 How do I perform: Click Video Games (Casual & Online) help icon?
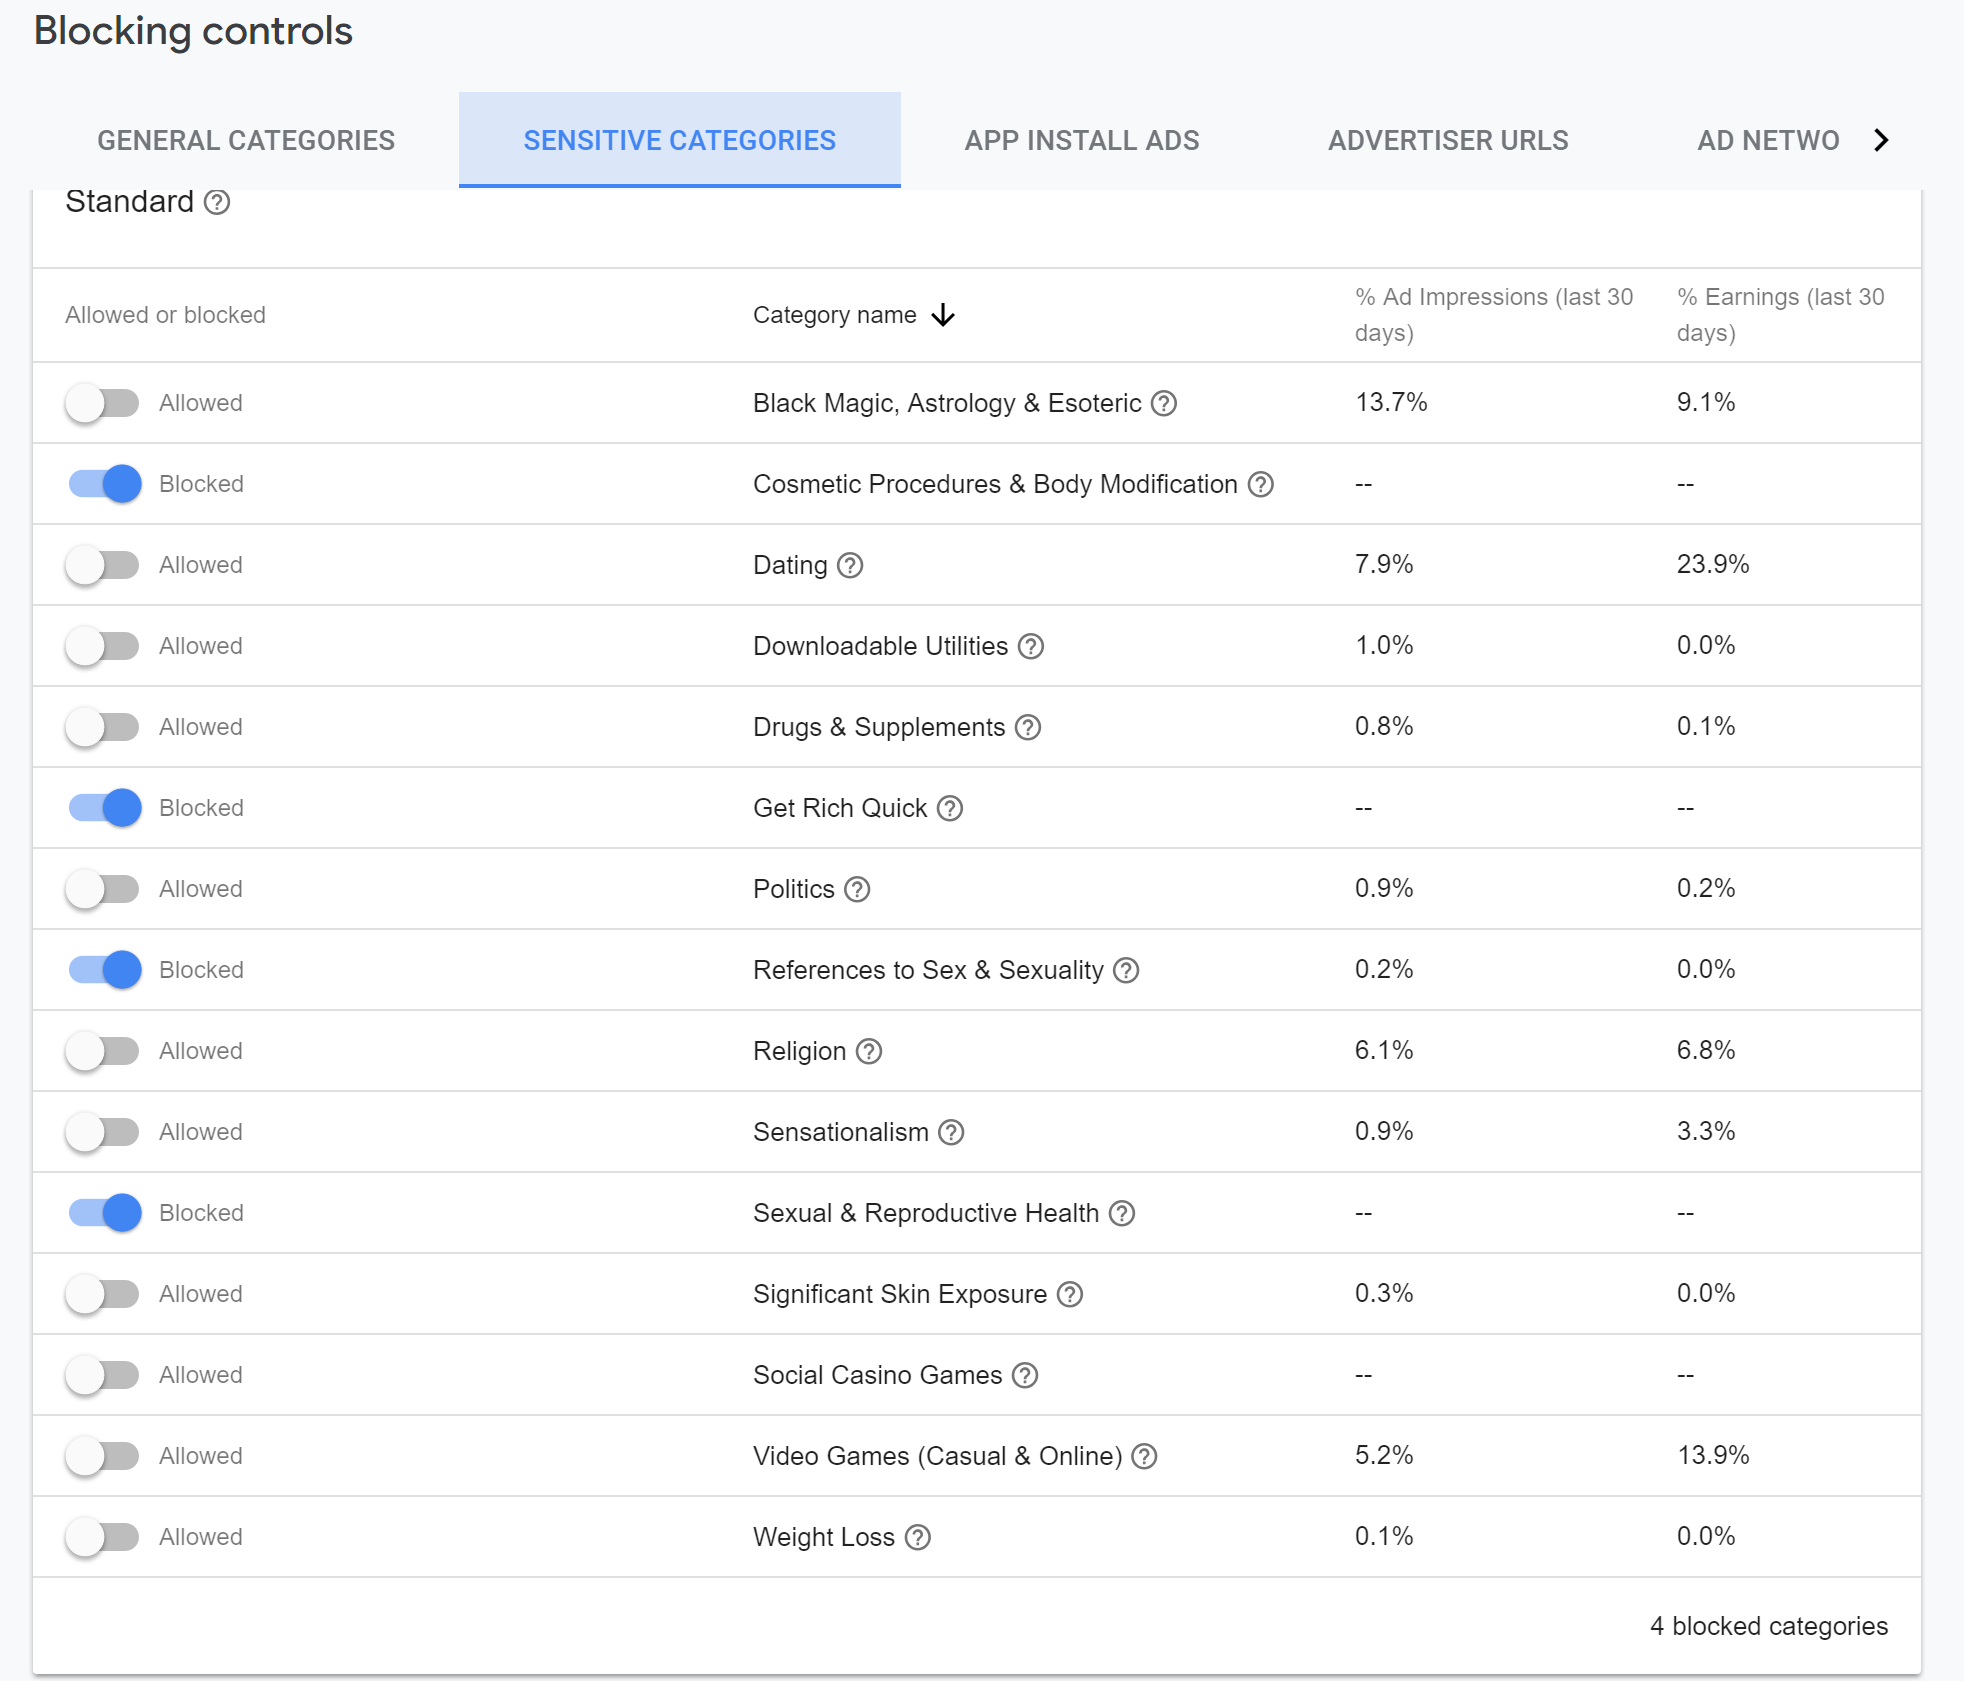1144,1457
